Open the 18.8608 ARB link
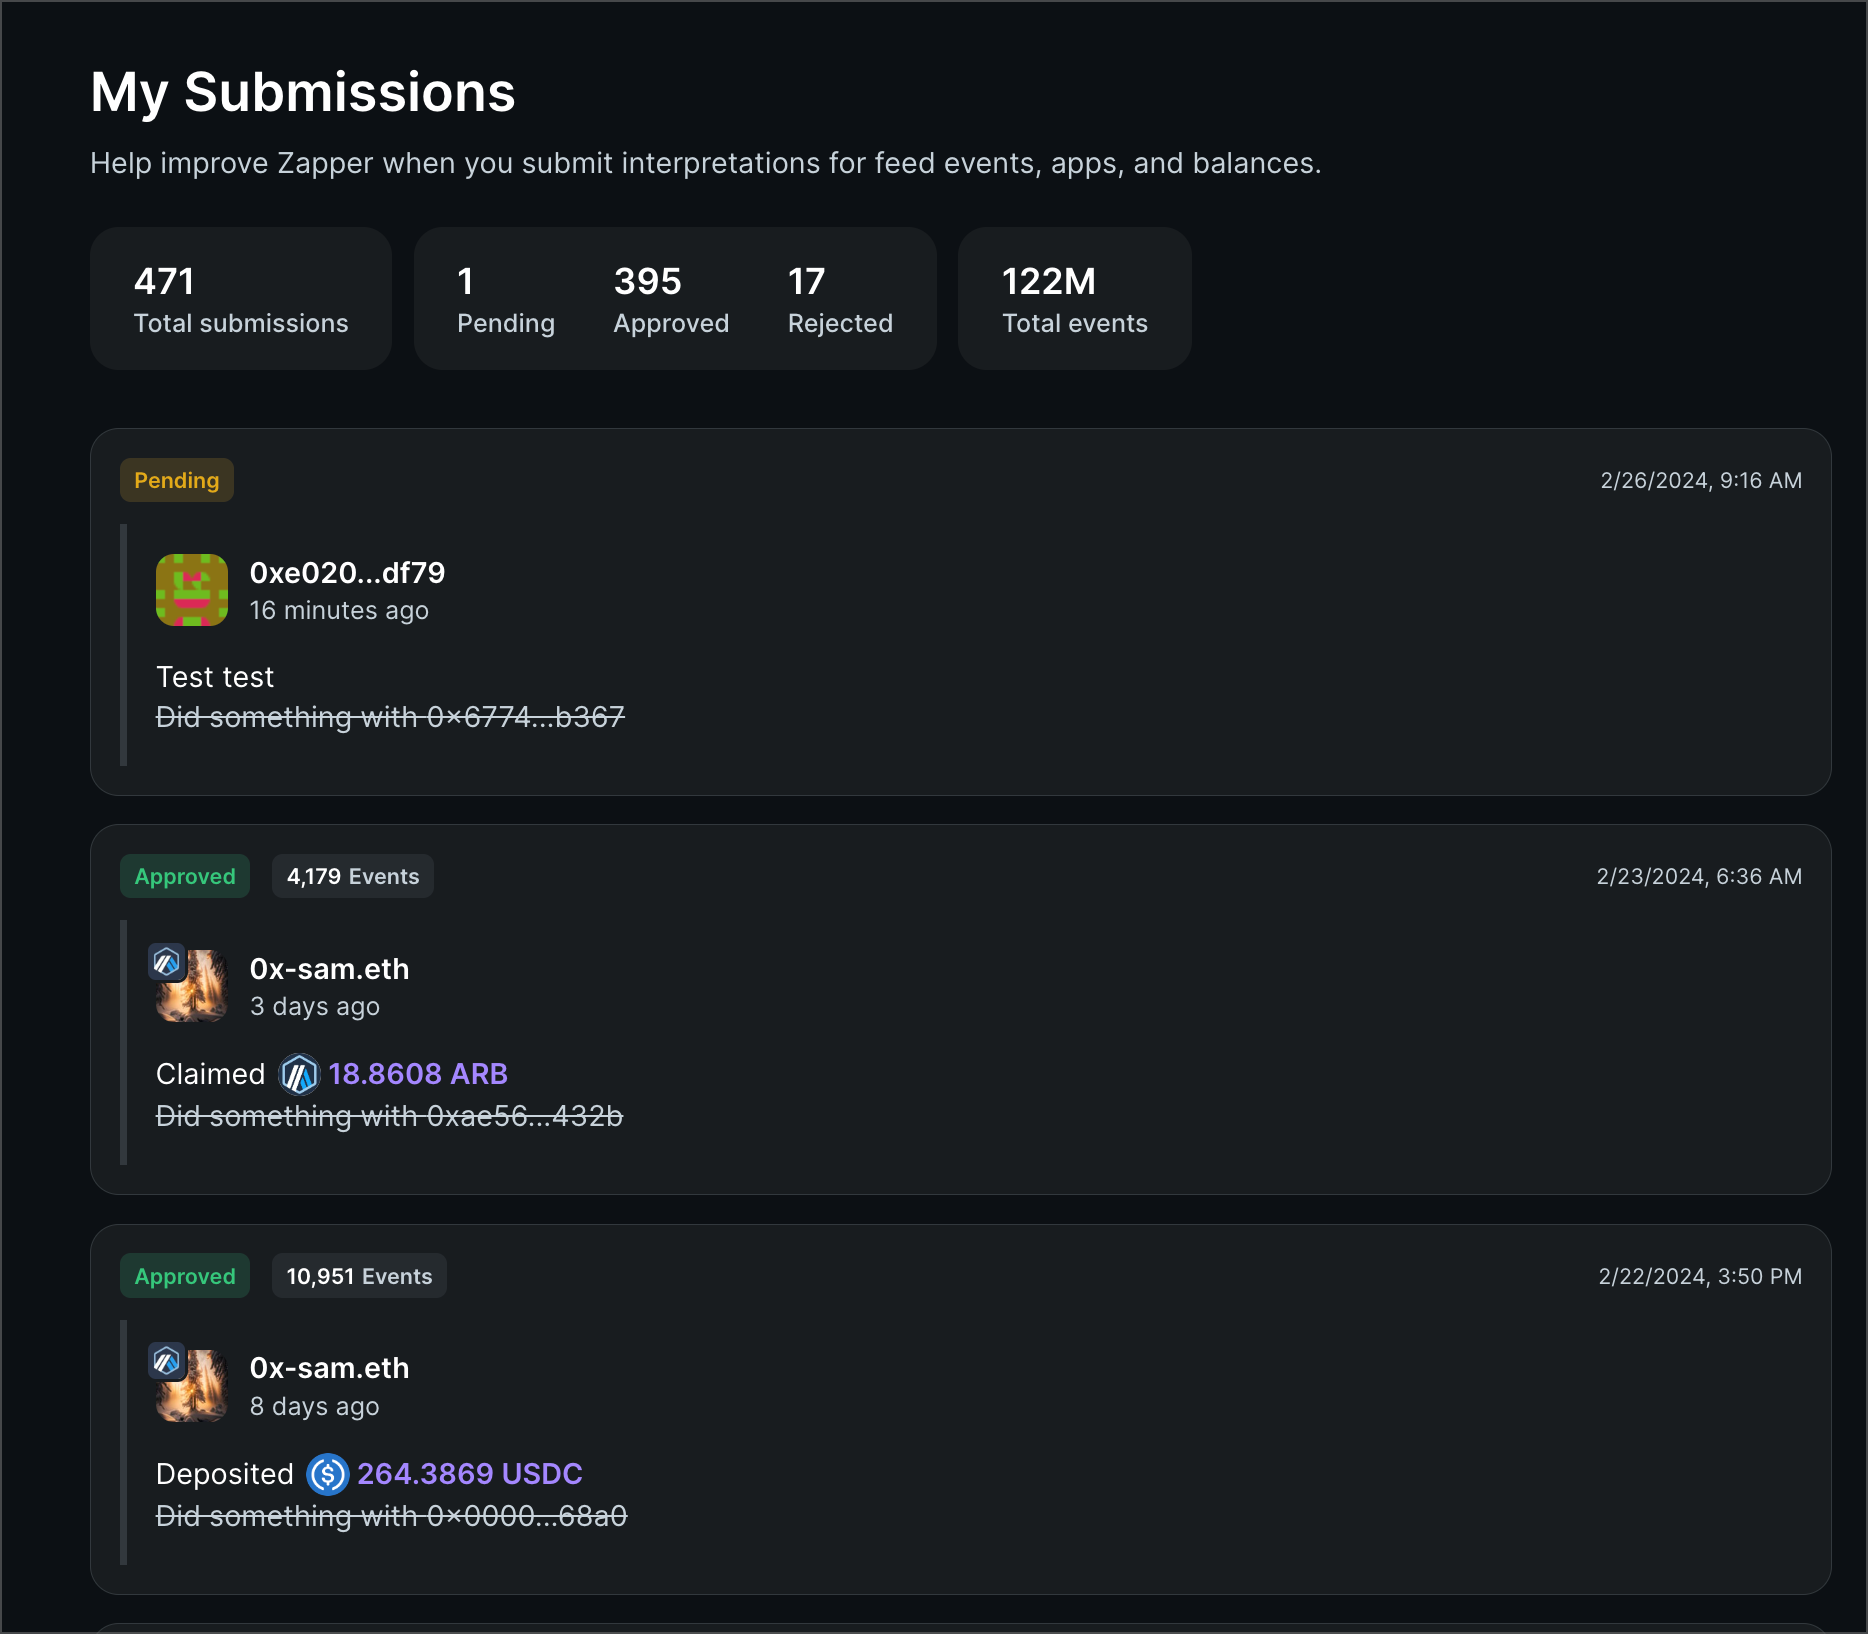This screenshot has height=1634, width=1868. pos(418,1074)
